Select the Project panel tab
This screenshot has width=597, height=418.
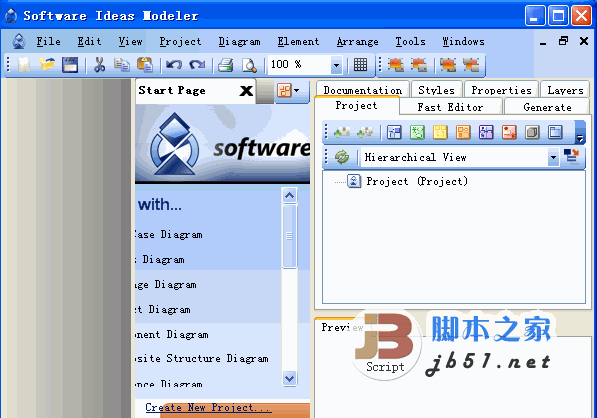(356, 105)
